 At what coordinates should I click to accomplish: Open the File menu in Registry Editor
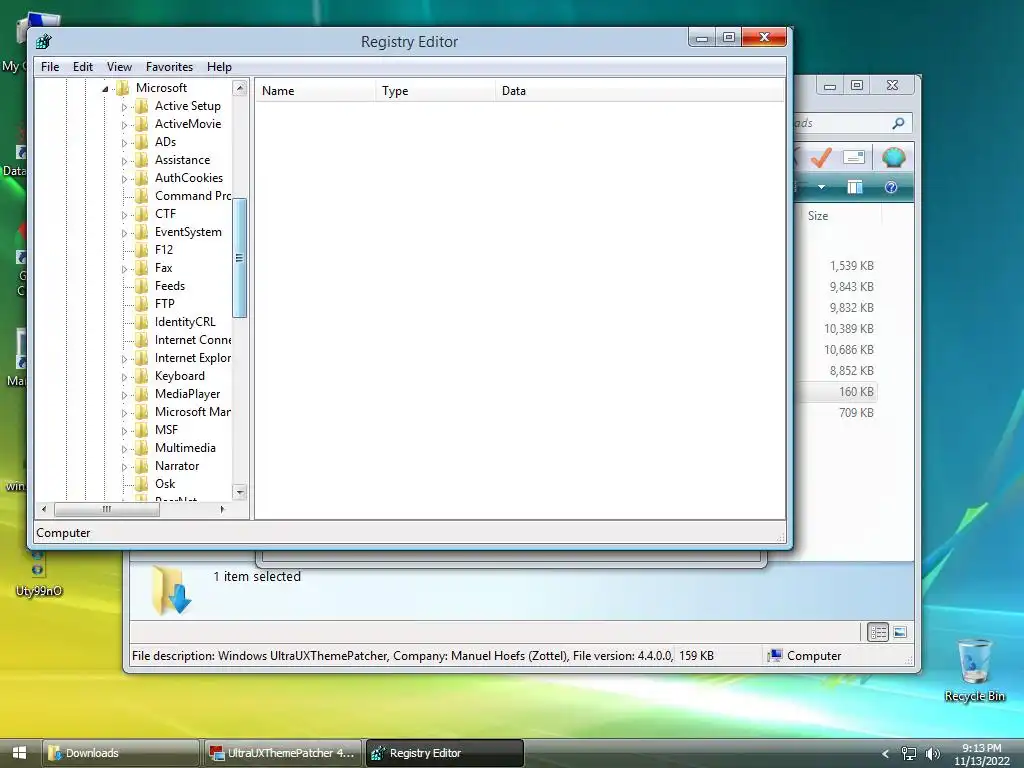coord(50,67)
